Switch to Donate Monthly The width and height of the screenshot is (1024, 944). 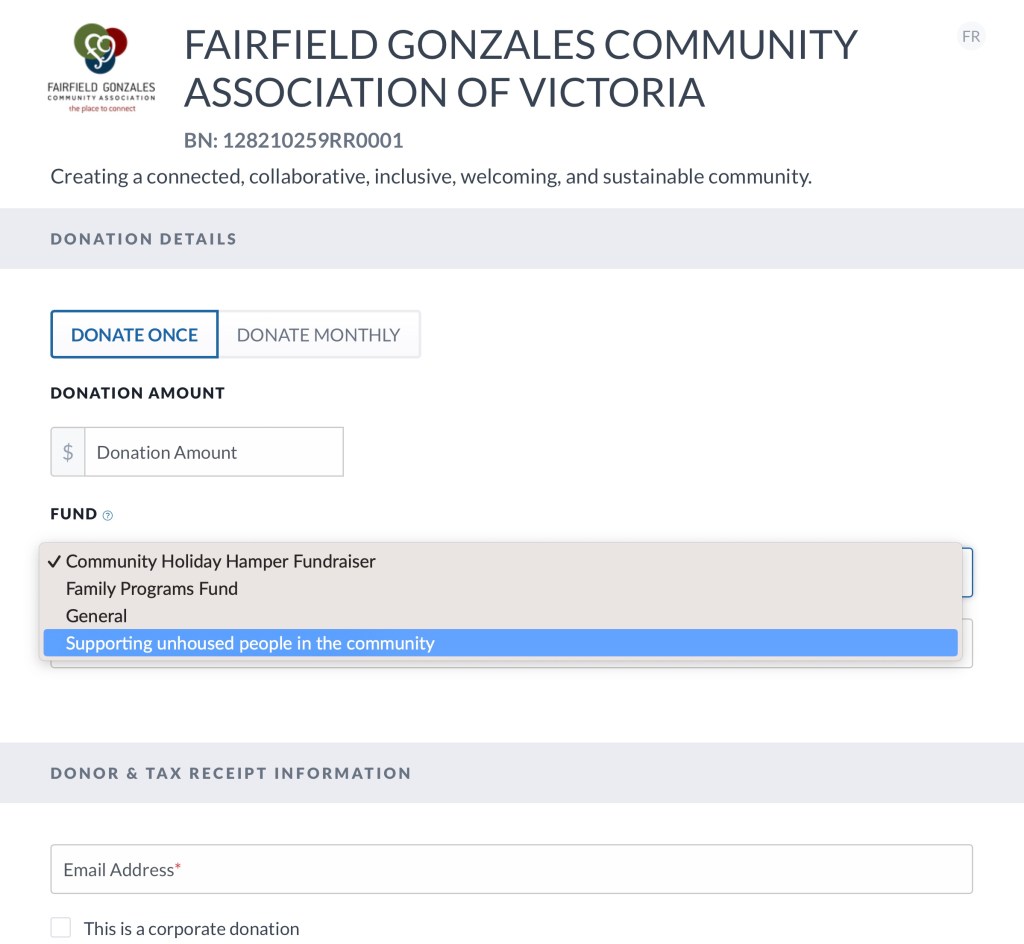coord(318,335)
